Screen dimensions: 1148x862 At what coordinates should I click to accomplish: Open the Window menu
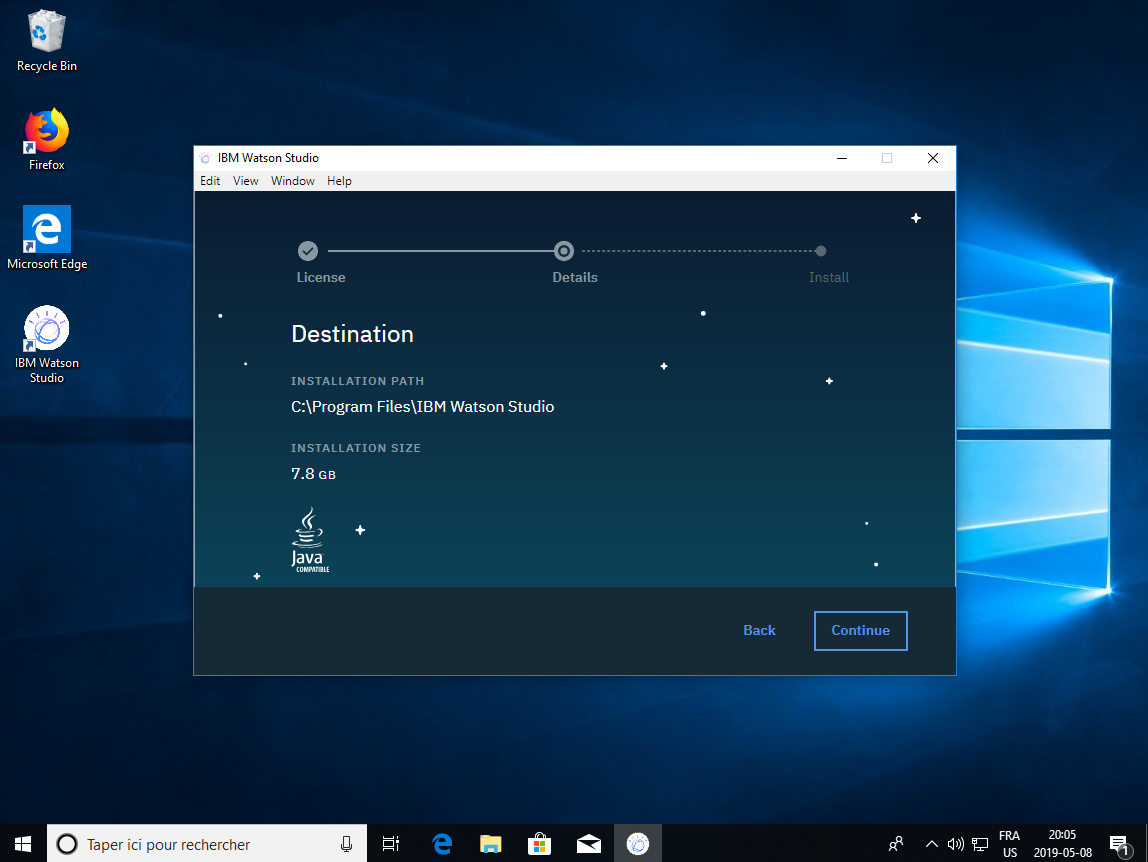click(293, 181)
